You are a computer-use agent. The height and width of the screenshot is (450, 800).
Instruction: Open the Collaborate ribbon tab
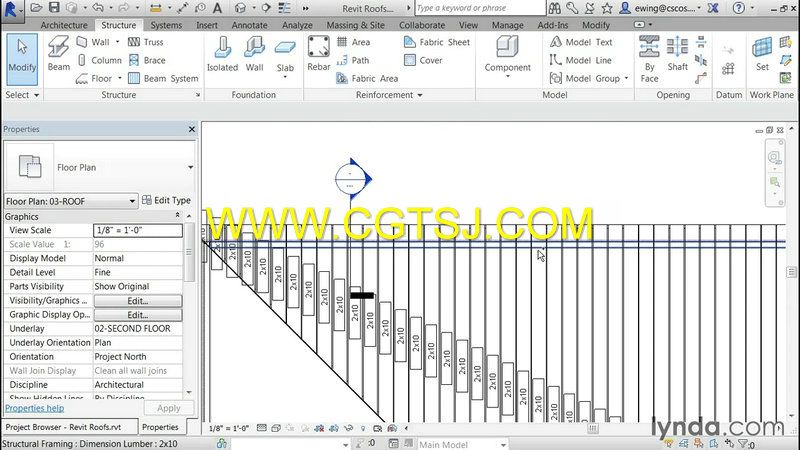pos(421,25)
